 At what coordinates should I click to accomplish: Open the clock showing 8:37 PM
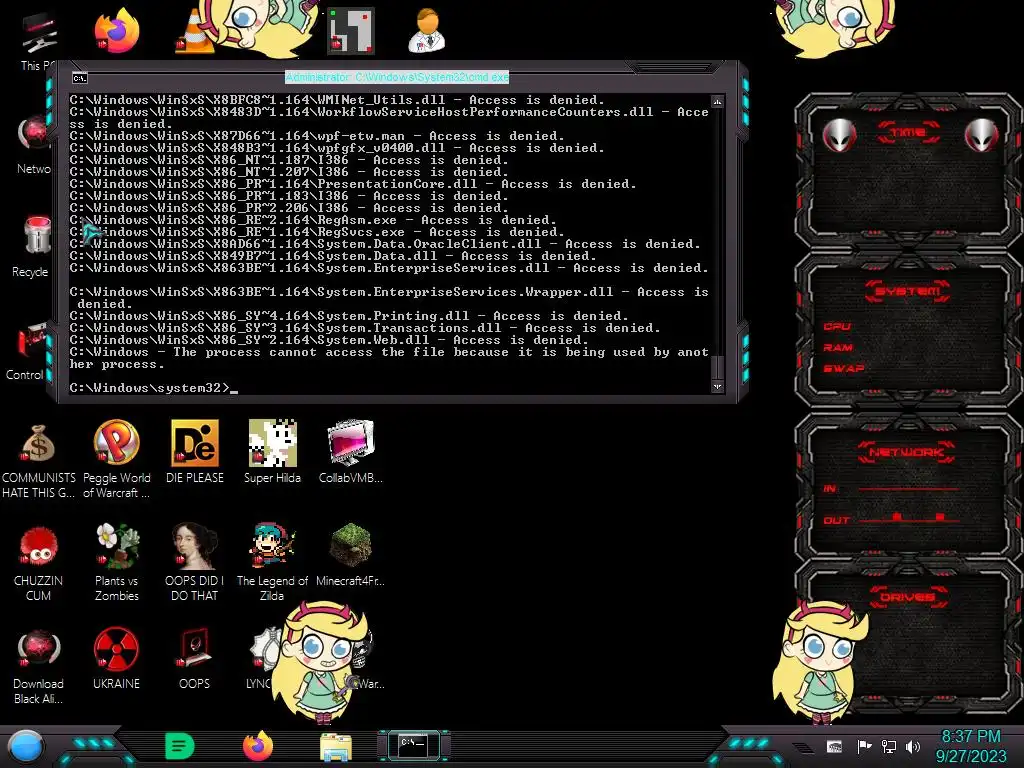(971, 746)
